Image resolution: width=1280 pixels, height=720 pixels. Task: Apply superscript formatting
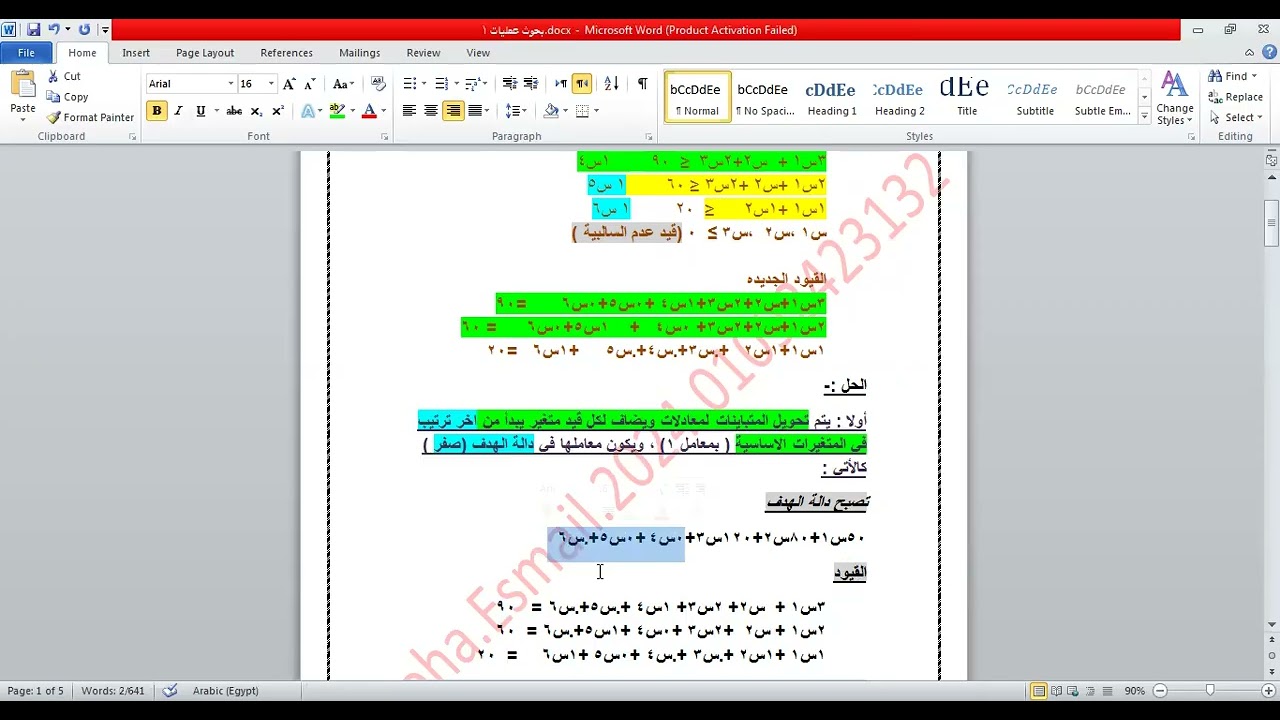278,111
